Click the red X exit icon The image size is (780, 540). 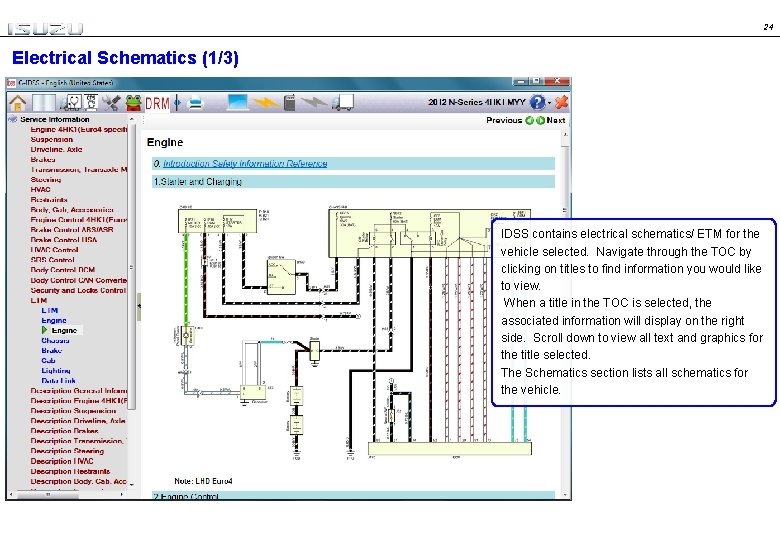pos(562,102)
